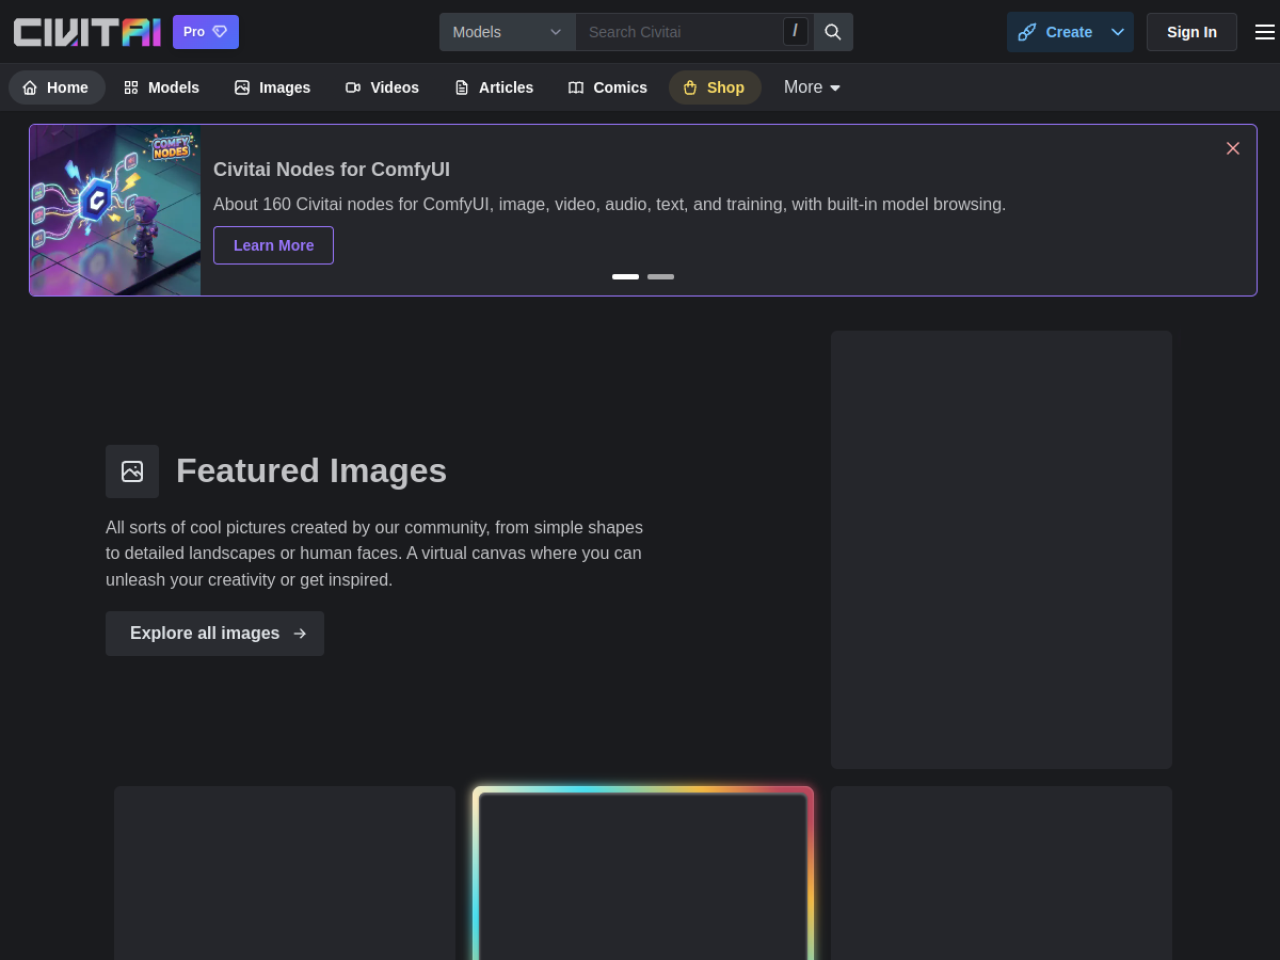This screenshot has height=960, width=1280.
Task: Expand the More navigation menu
Action: pos(812,88)
